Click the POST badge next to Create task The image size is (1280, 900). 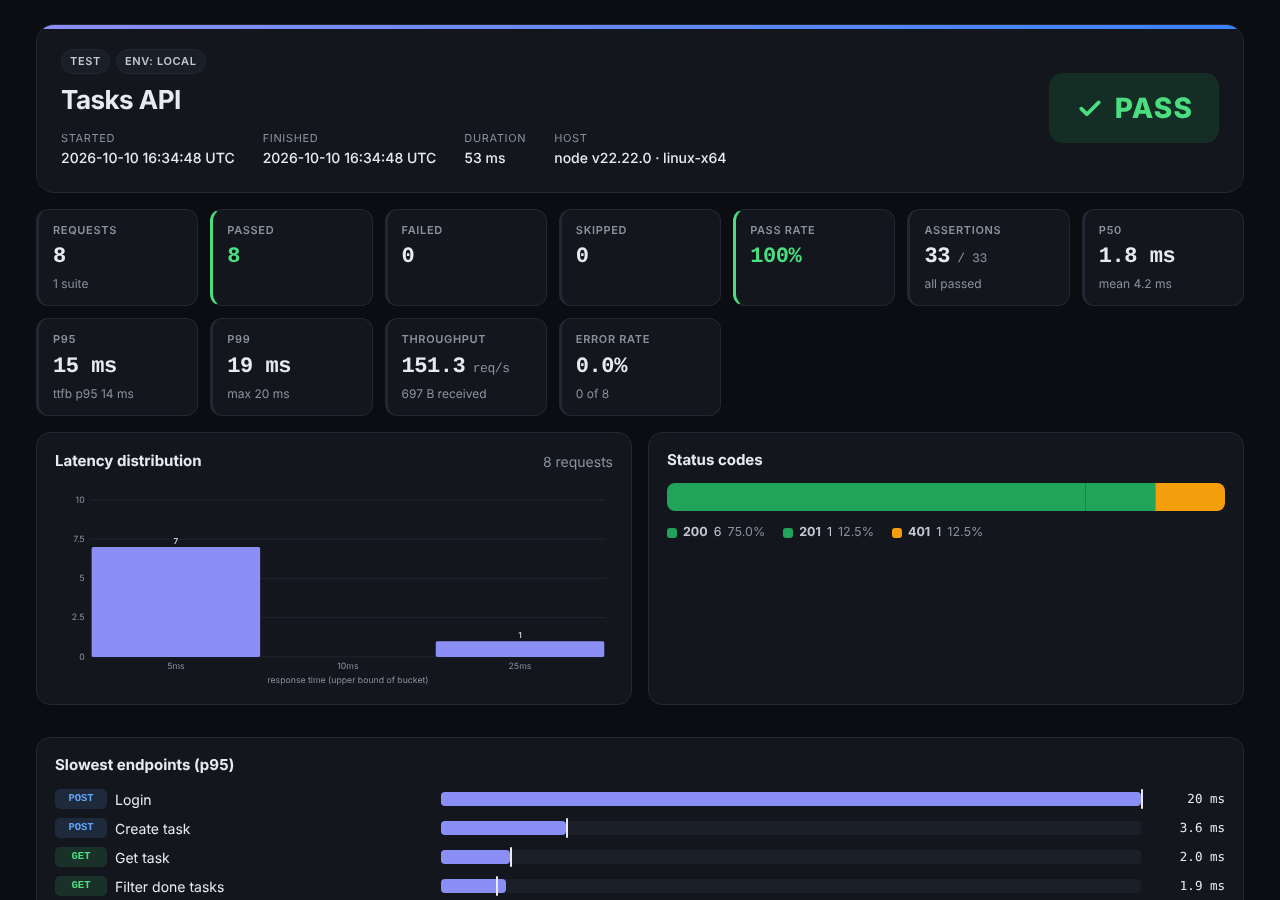pyautogui.click(x=81, y=828)
